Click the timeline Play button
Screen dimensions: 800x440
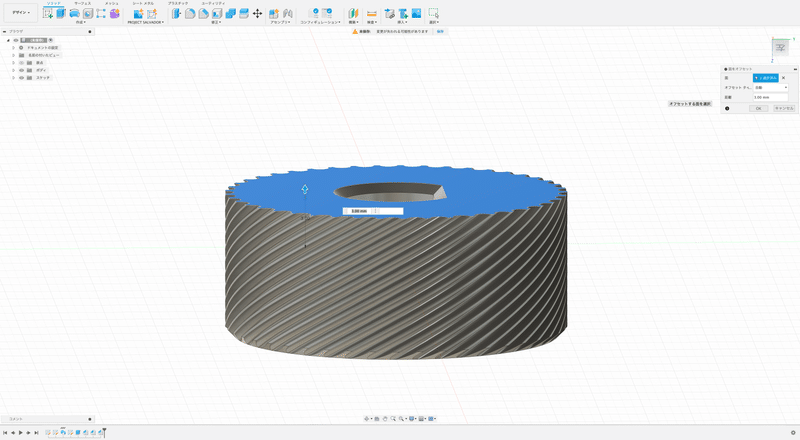pos(20,433)
